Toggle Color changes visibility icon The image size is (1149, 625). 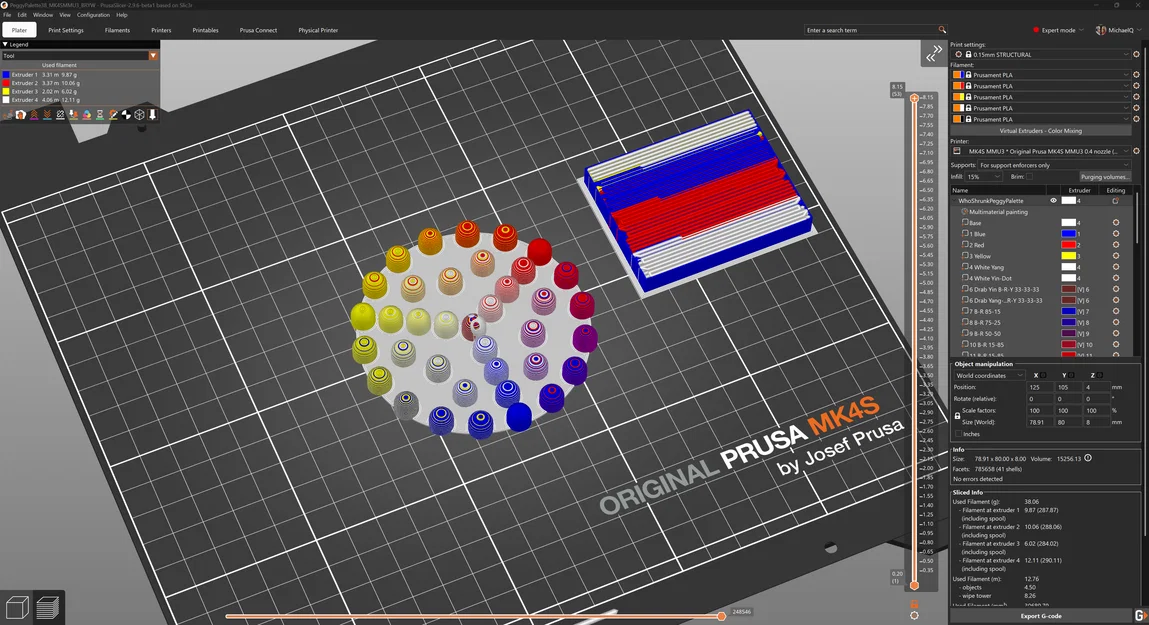[86, 115]
